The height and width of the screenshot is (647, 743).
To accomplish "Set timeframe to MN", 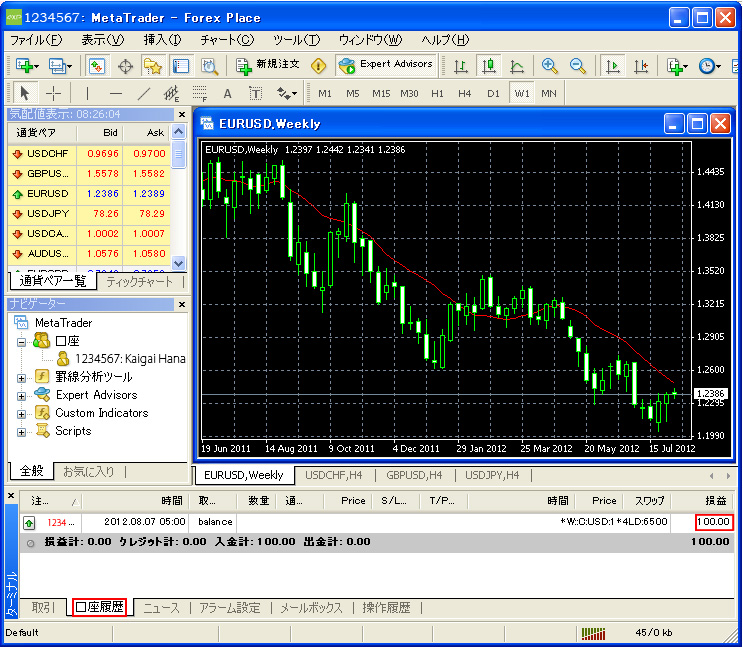I will coord(549,93).
